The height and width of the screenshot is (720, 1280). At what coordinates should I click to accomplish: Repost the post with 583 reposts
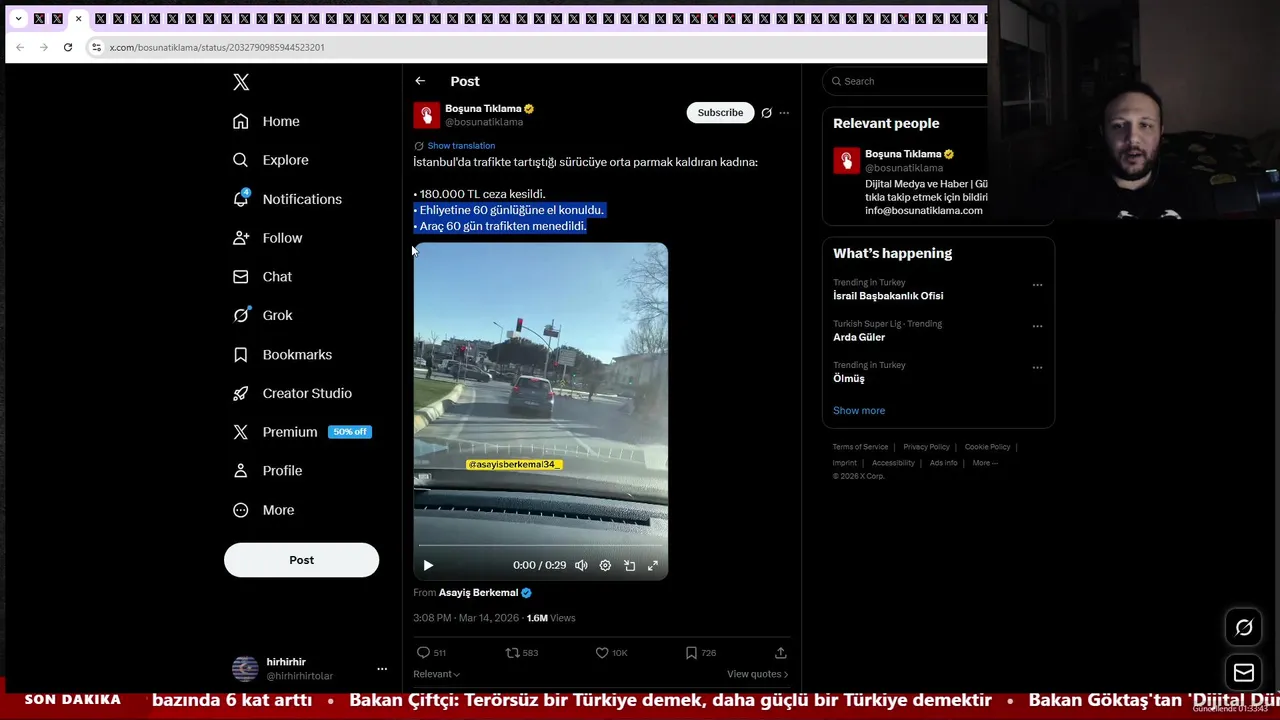coord(522,653)
